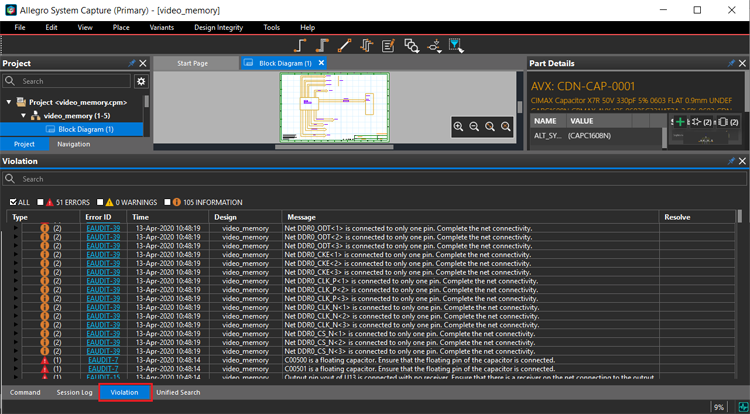Select the single-bend wire tool
The width and height of the screenshot is (750, 414).
coord(299,45)
